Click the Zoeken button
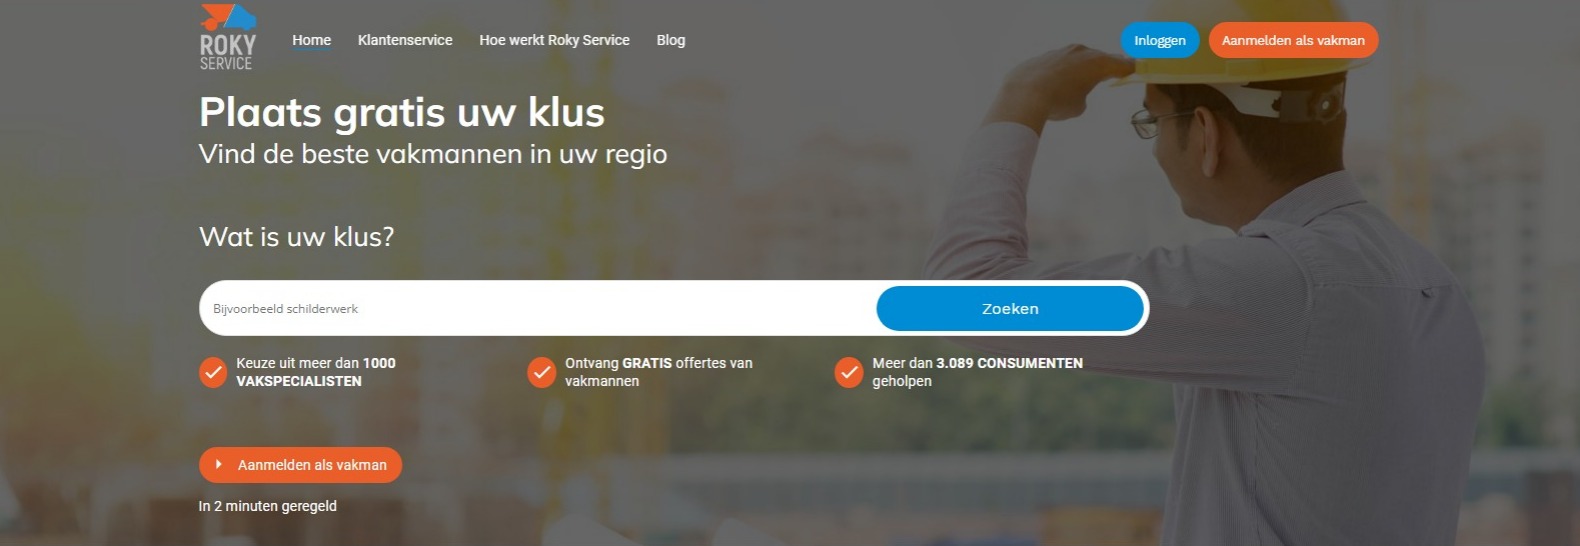This screenshot has height=546, width=1580. point(1010,308)
